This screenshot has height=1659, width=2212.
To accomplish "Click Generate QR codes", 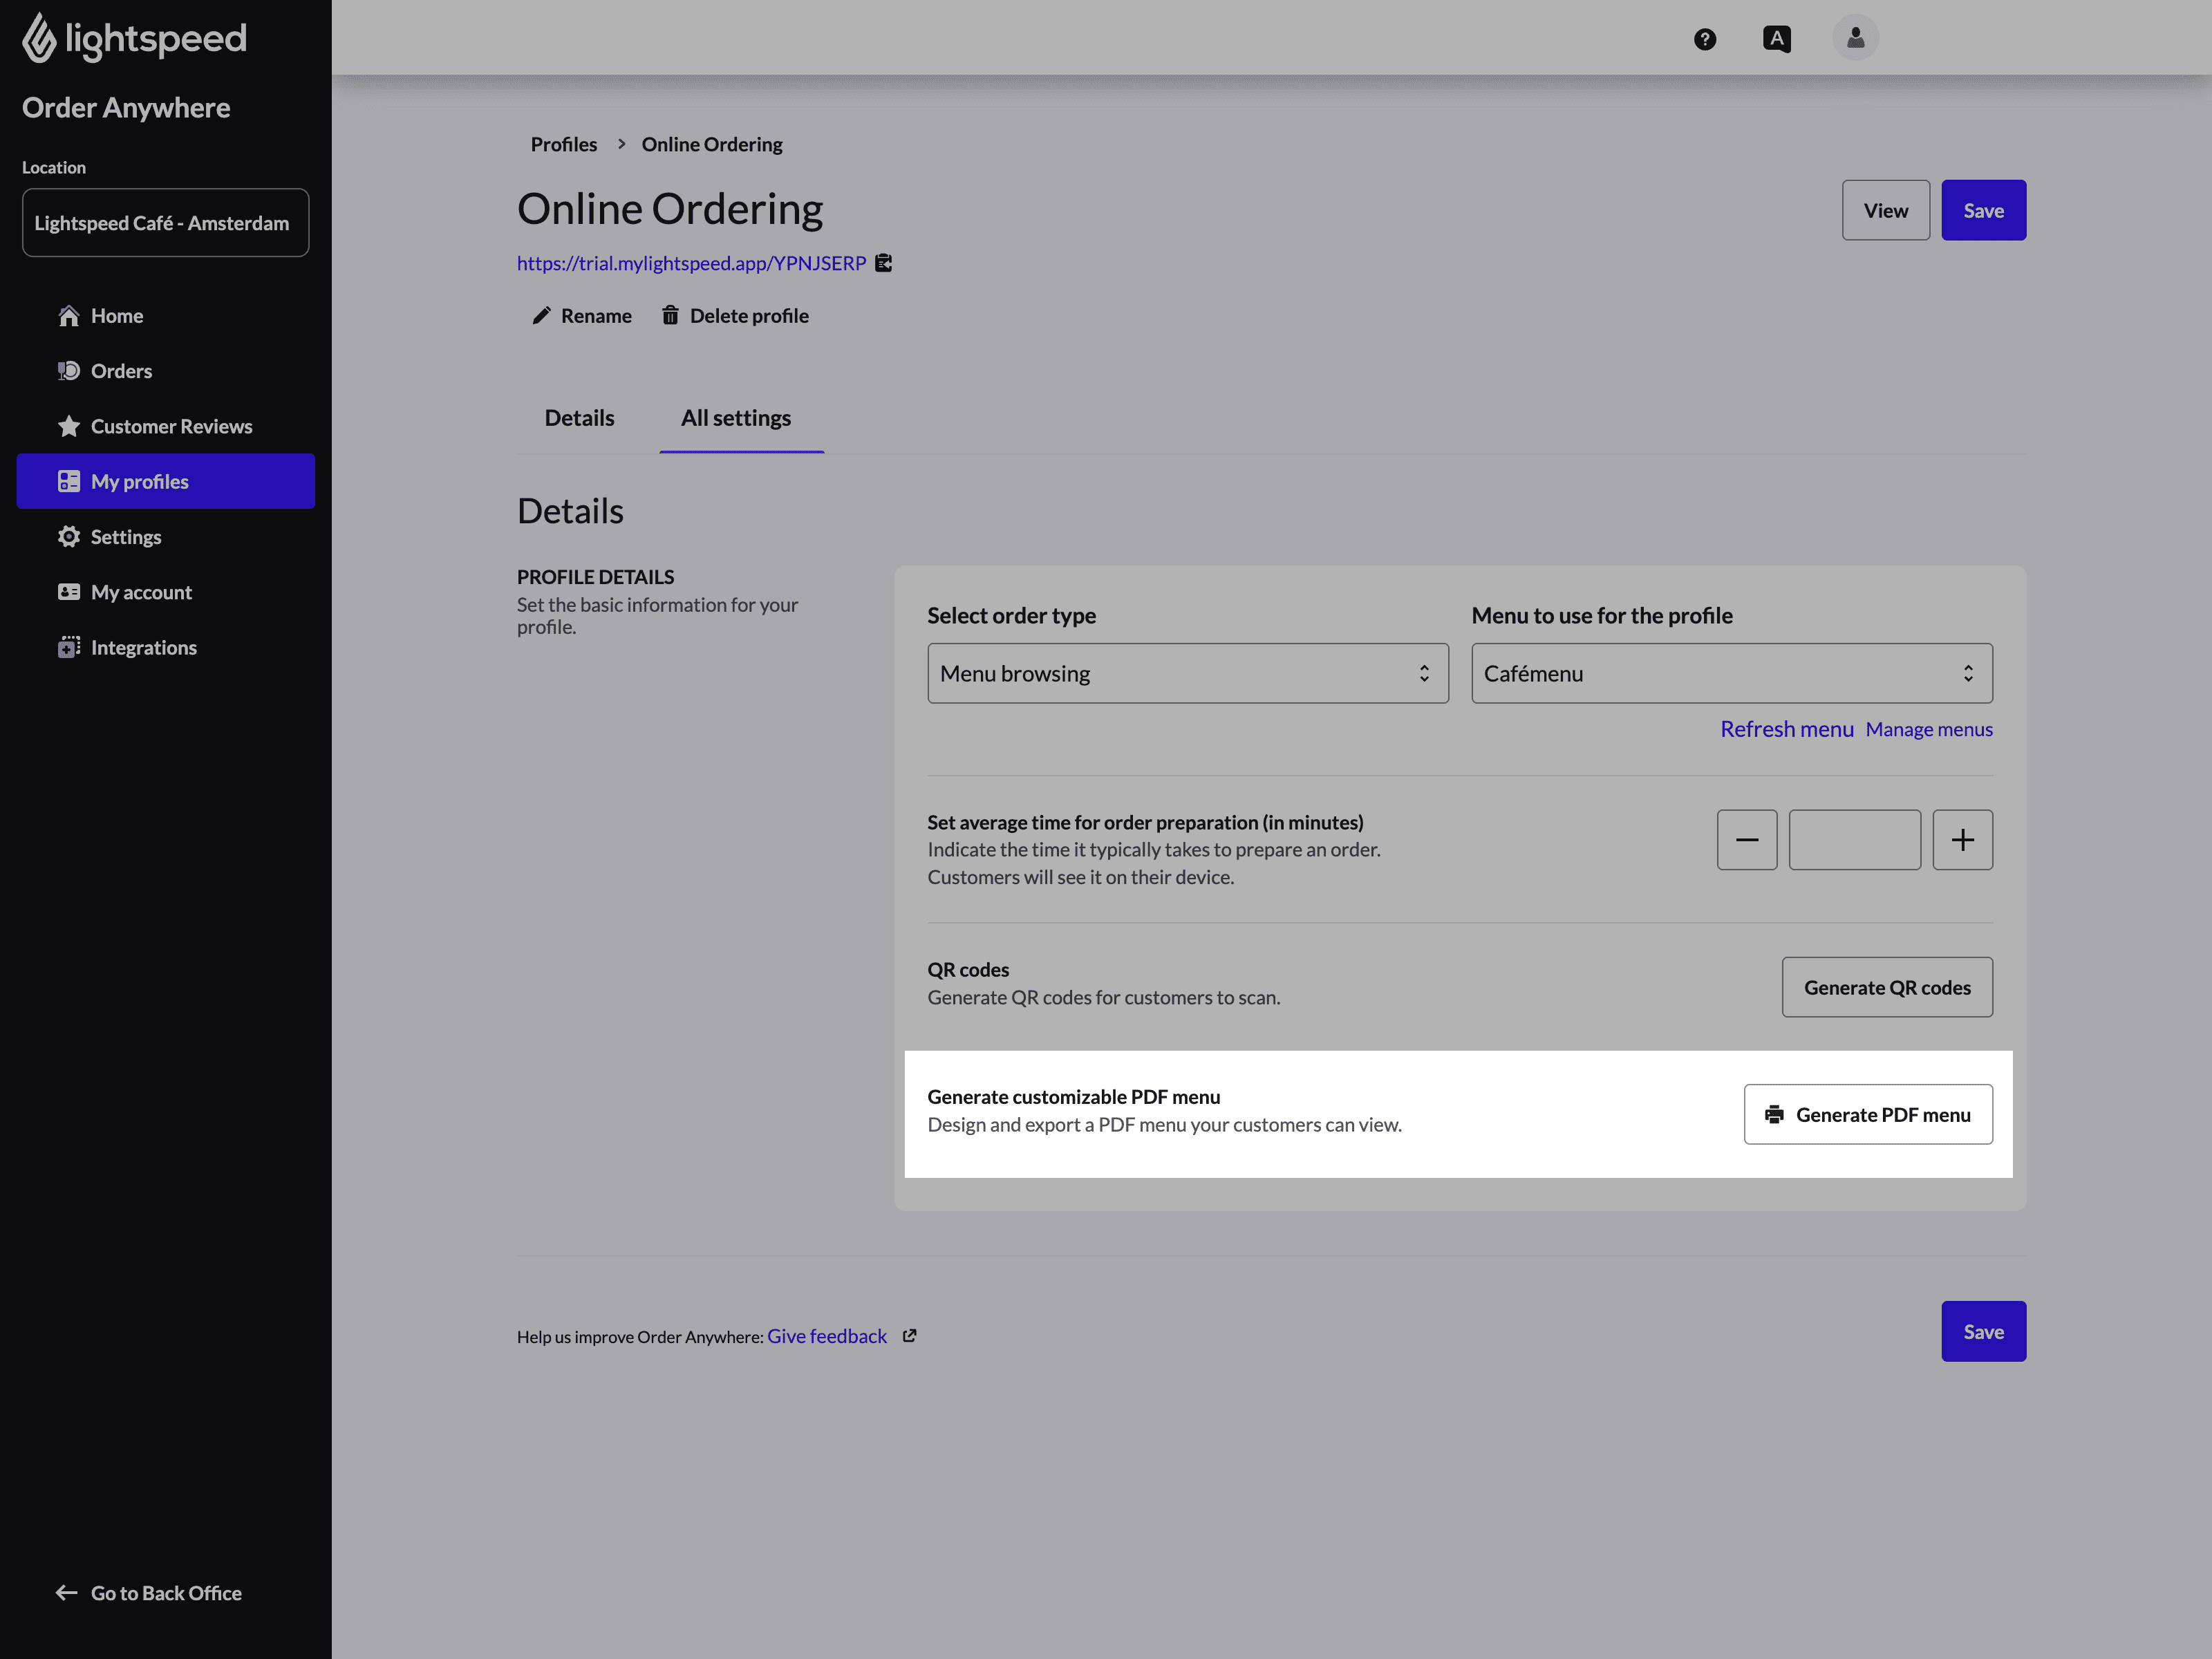I will tap(1887, 987).
